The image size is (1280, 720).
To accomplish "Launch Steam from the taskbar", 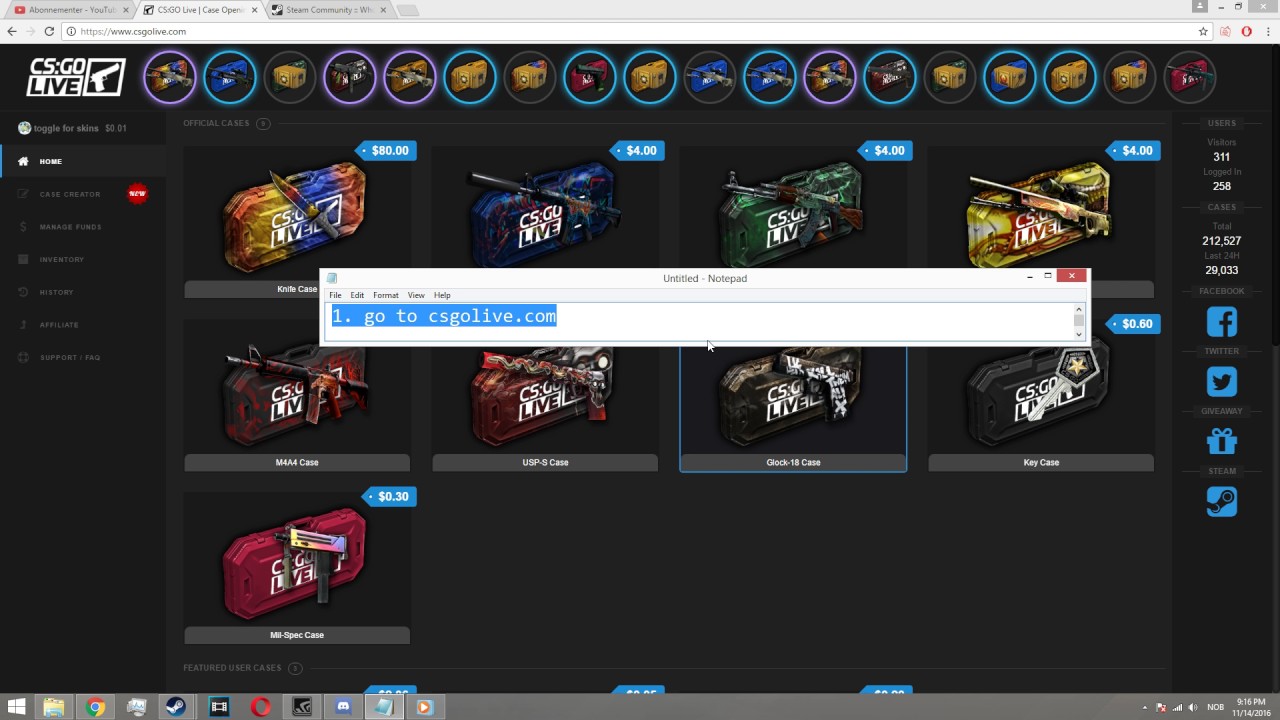I will (176, 707).
